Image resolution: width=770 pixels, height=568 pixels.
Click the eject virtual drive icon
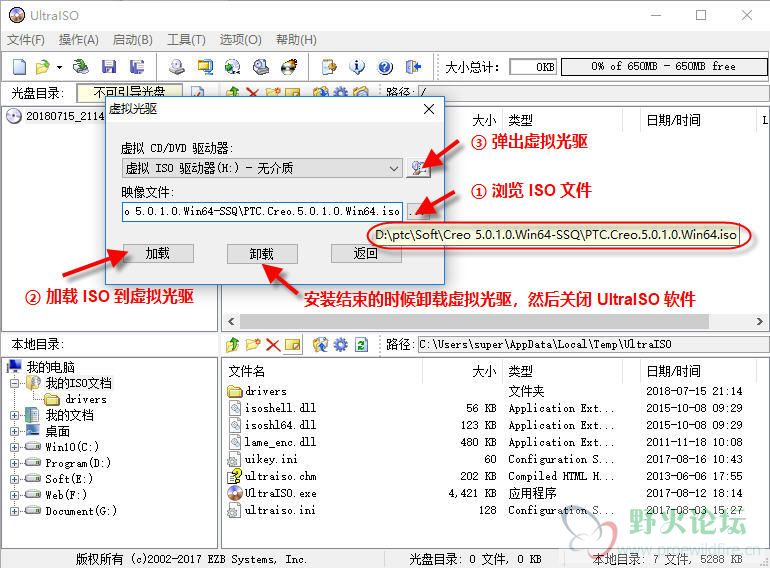pyautogui.click(x=418, y=168)
